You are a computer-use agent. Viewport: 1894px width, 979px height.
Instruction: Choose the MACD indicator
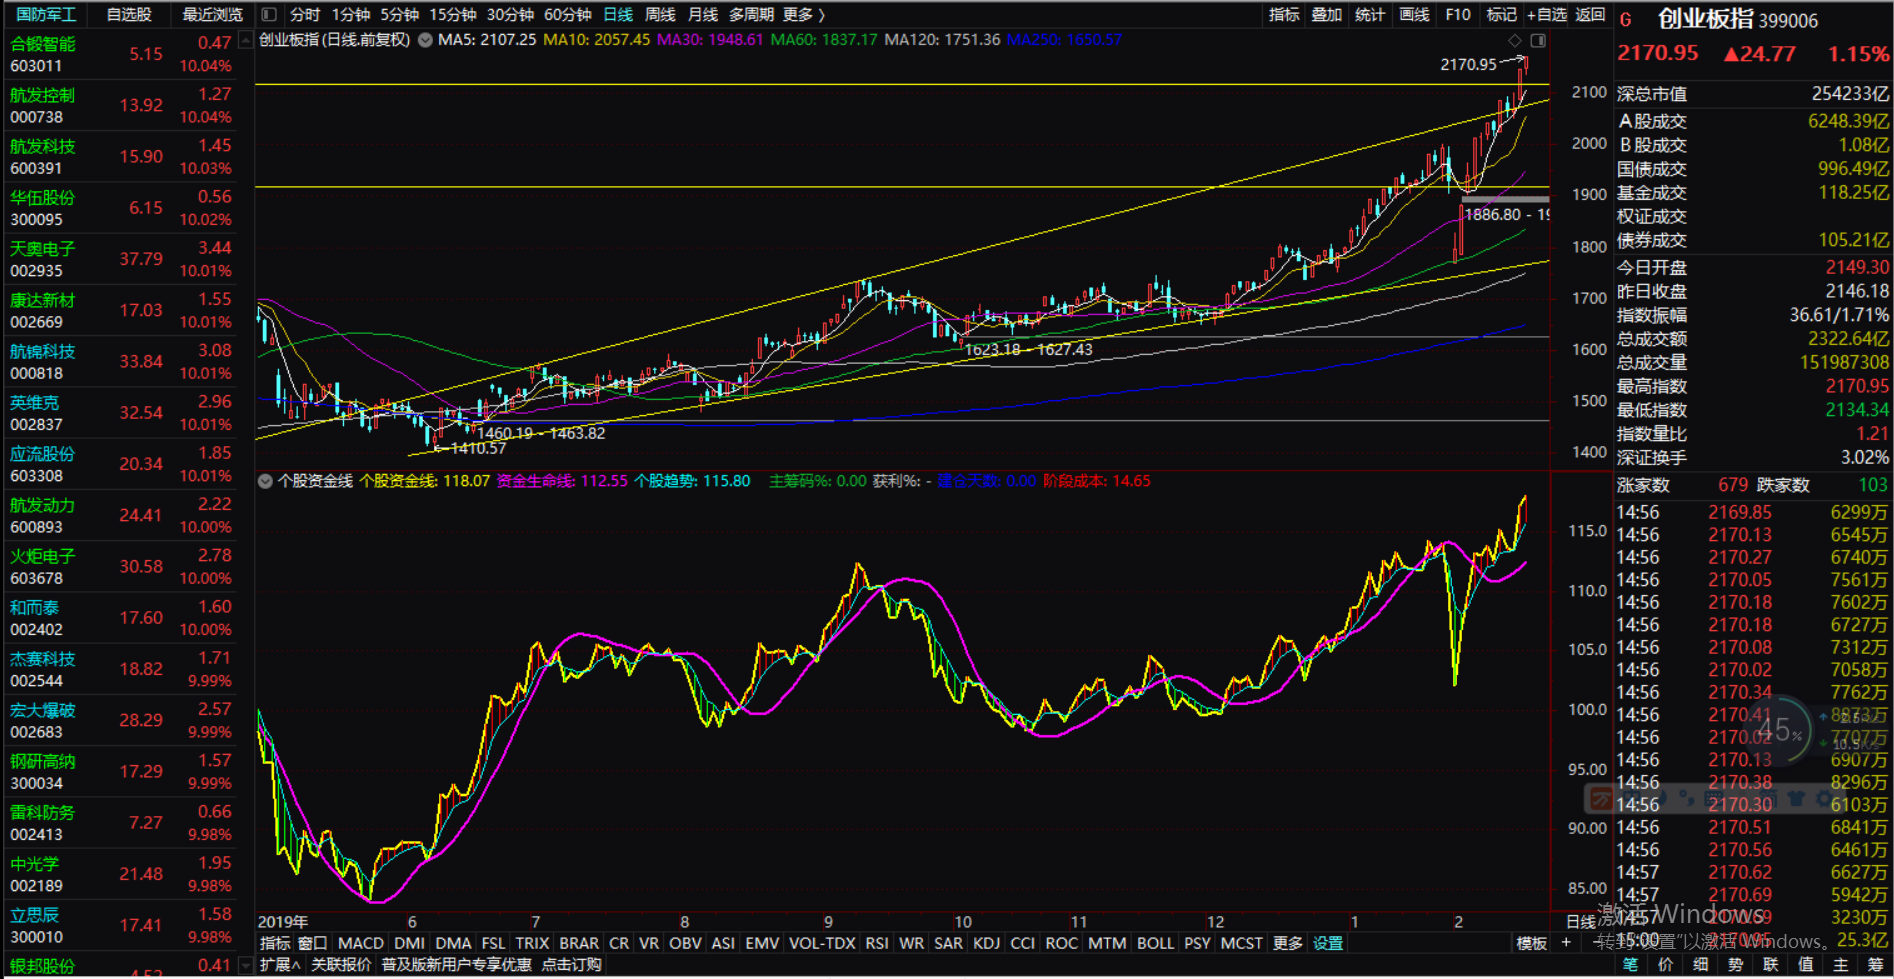(361, 943)
